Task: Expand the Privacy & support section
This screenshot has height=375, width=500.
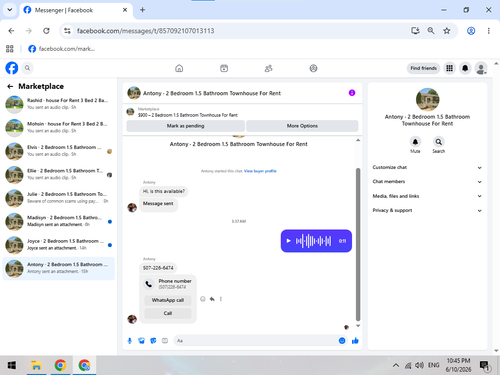Action: 427,210
